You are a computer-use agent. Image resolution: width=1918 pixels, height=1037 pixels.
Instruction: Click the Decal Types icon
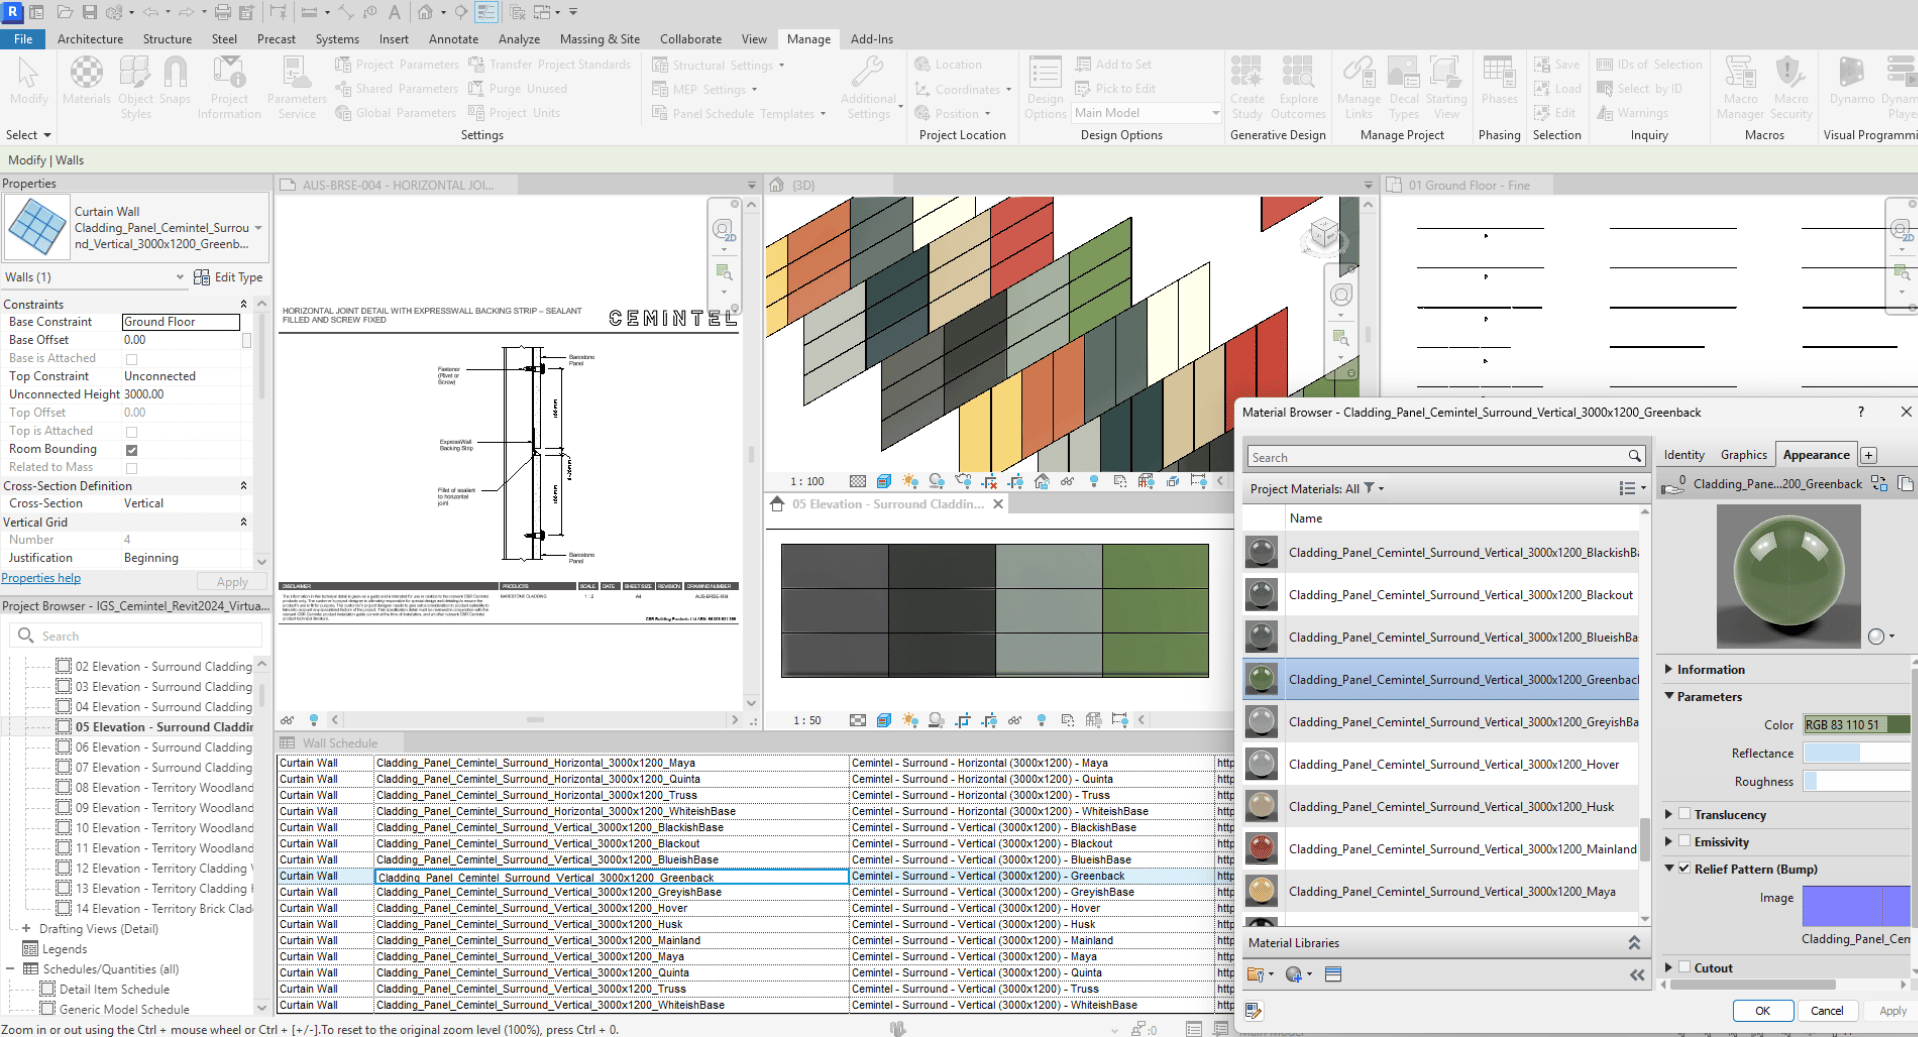[1403, 87]
